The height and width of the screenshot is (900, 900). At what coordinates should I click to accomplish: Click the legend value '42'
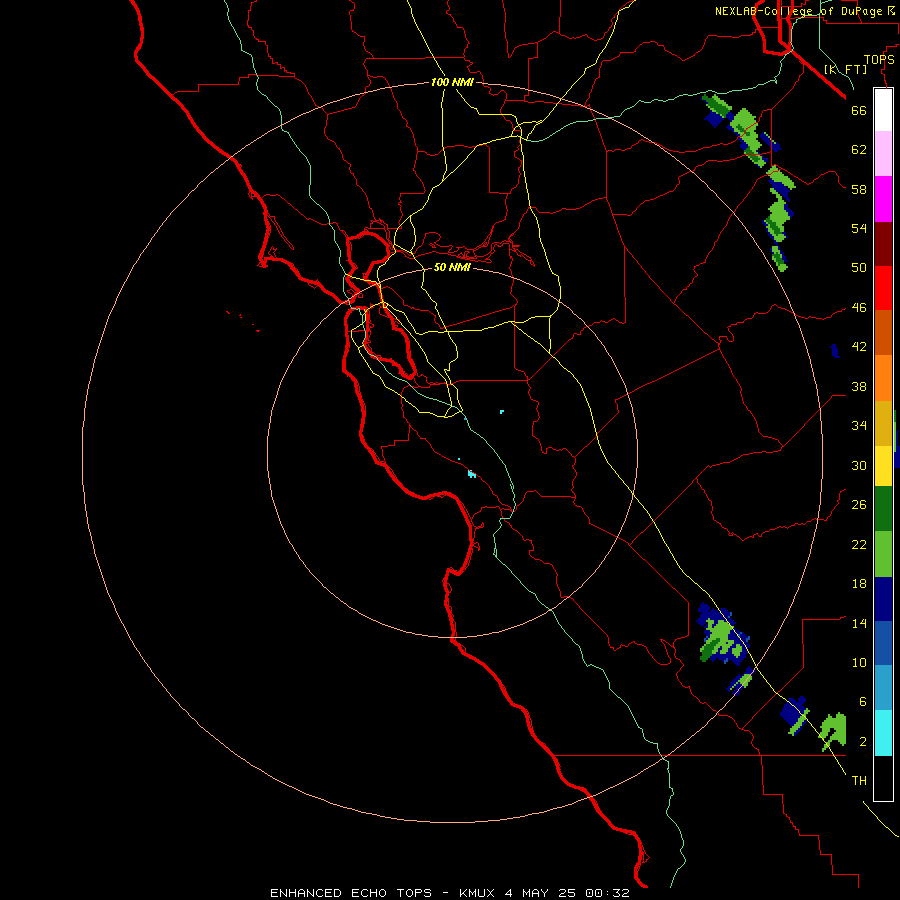coord(859,347)
